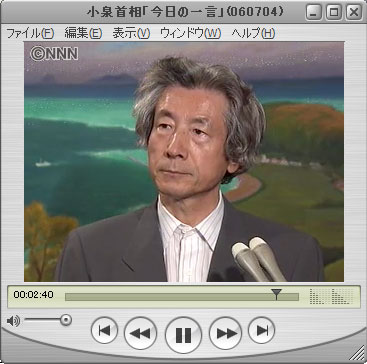The height and width of the screenshot is (364, 367).
Task: Click the audio level equalizer display
Action: (x=331, y=296)
